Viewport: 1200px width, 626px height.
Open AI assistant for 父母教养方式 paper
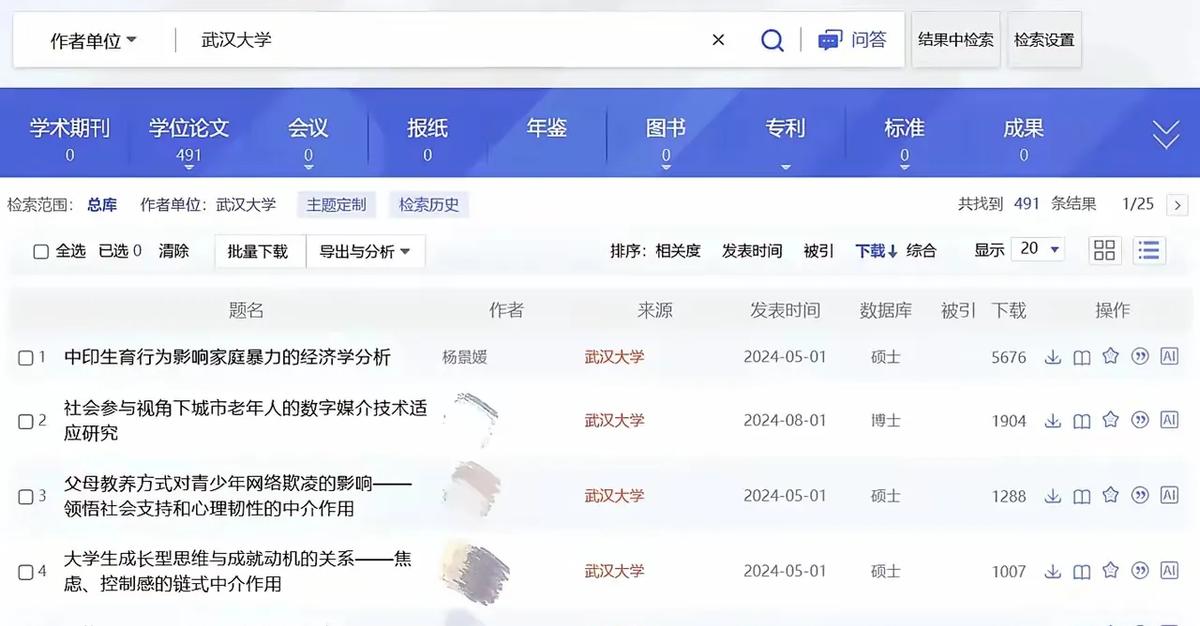coord(1169,495)
